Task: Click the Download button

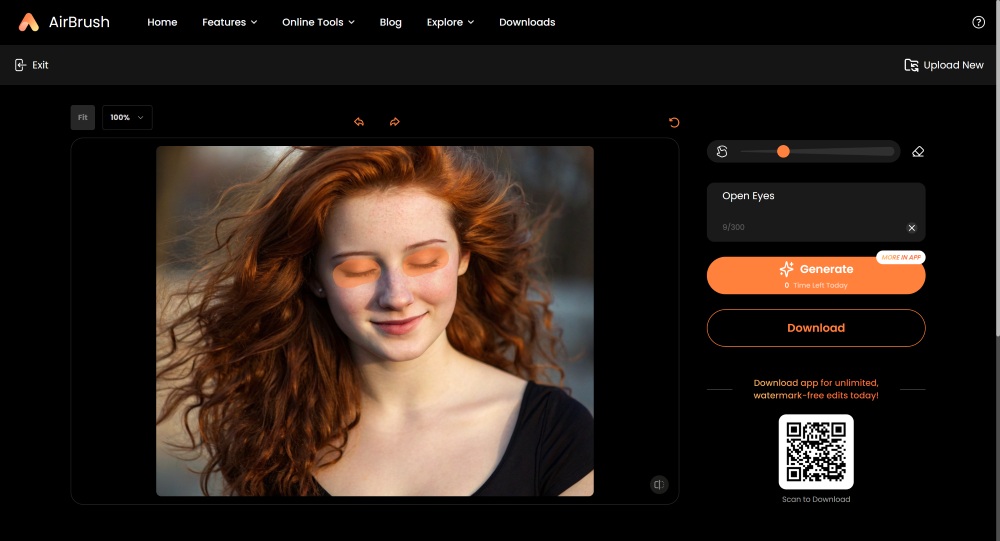Action: pos(816,328)
